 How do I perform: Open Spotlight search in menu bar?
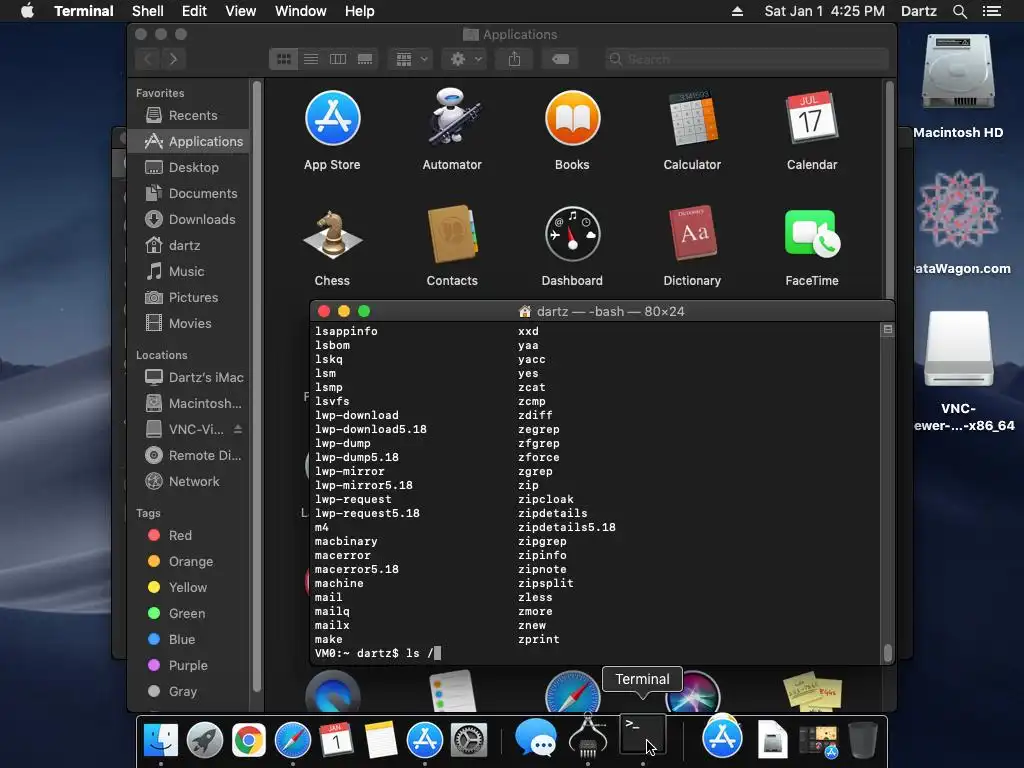coord(959,11)
